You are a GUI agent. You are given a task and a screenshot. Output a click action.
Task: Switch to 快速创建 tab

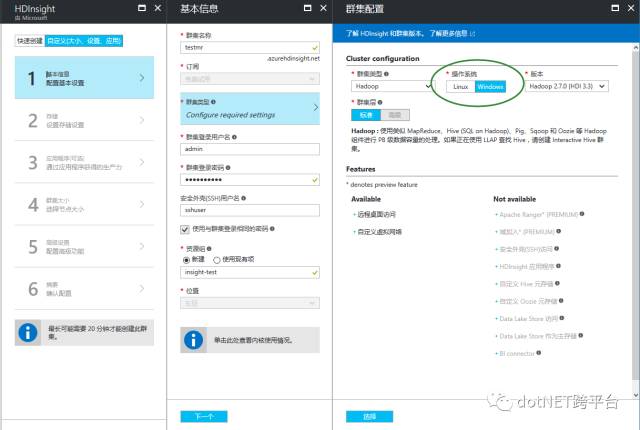pos(29,41)
